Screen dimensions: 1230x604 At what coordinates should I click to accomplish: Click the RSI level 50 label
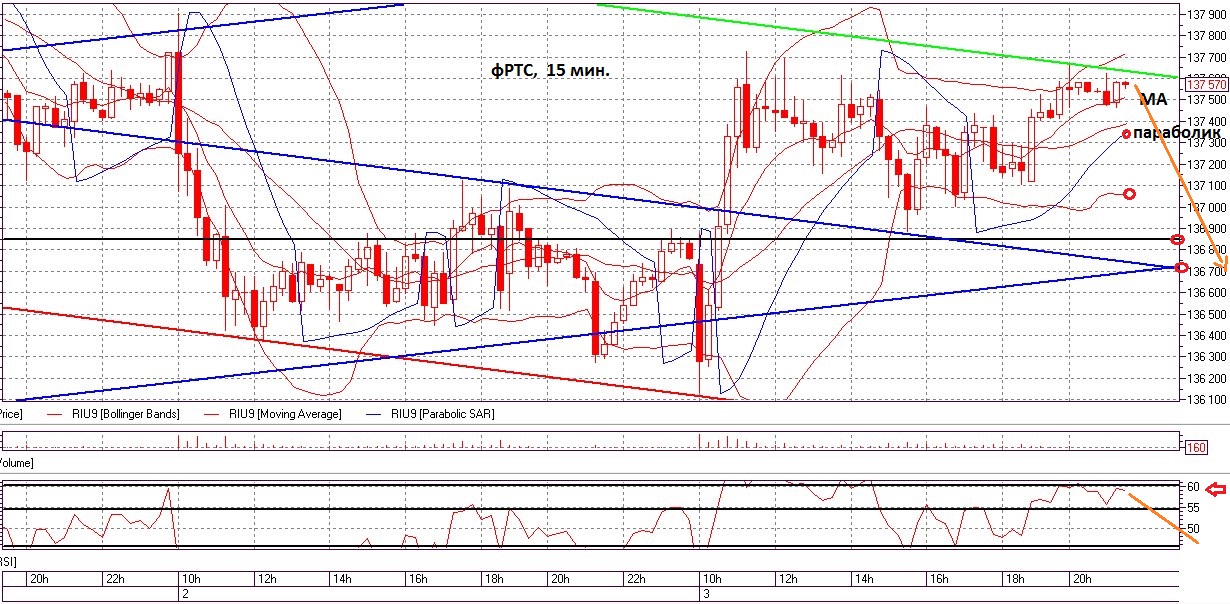pyautogui.click(x=1193, y=529)
